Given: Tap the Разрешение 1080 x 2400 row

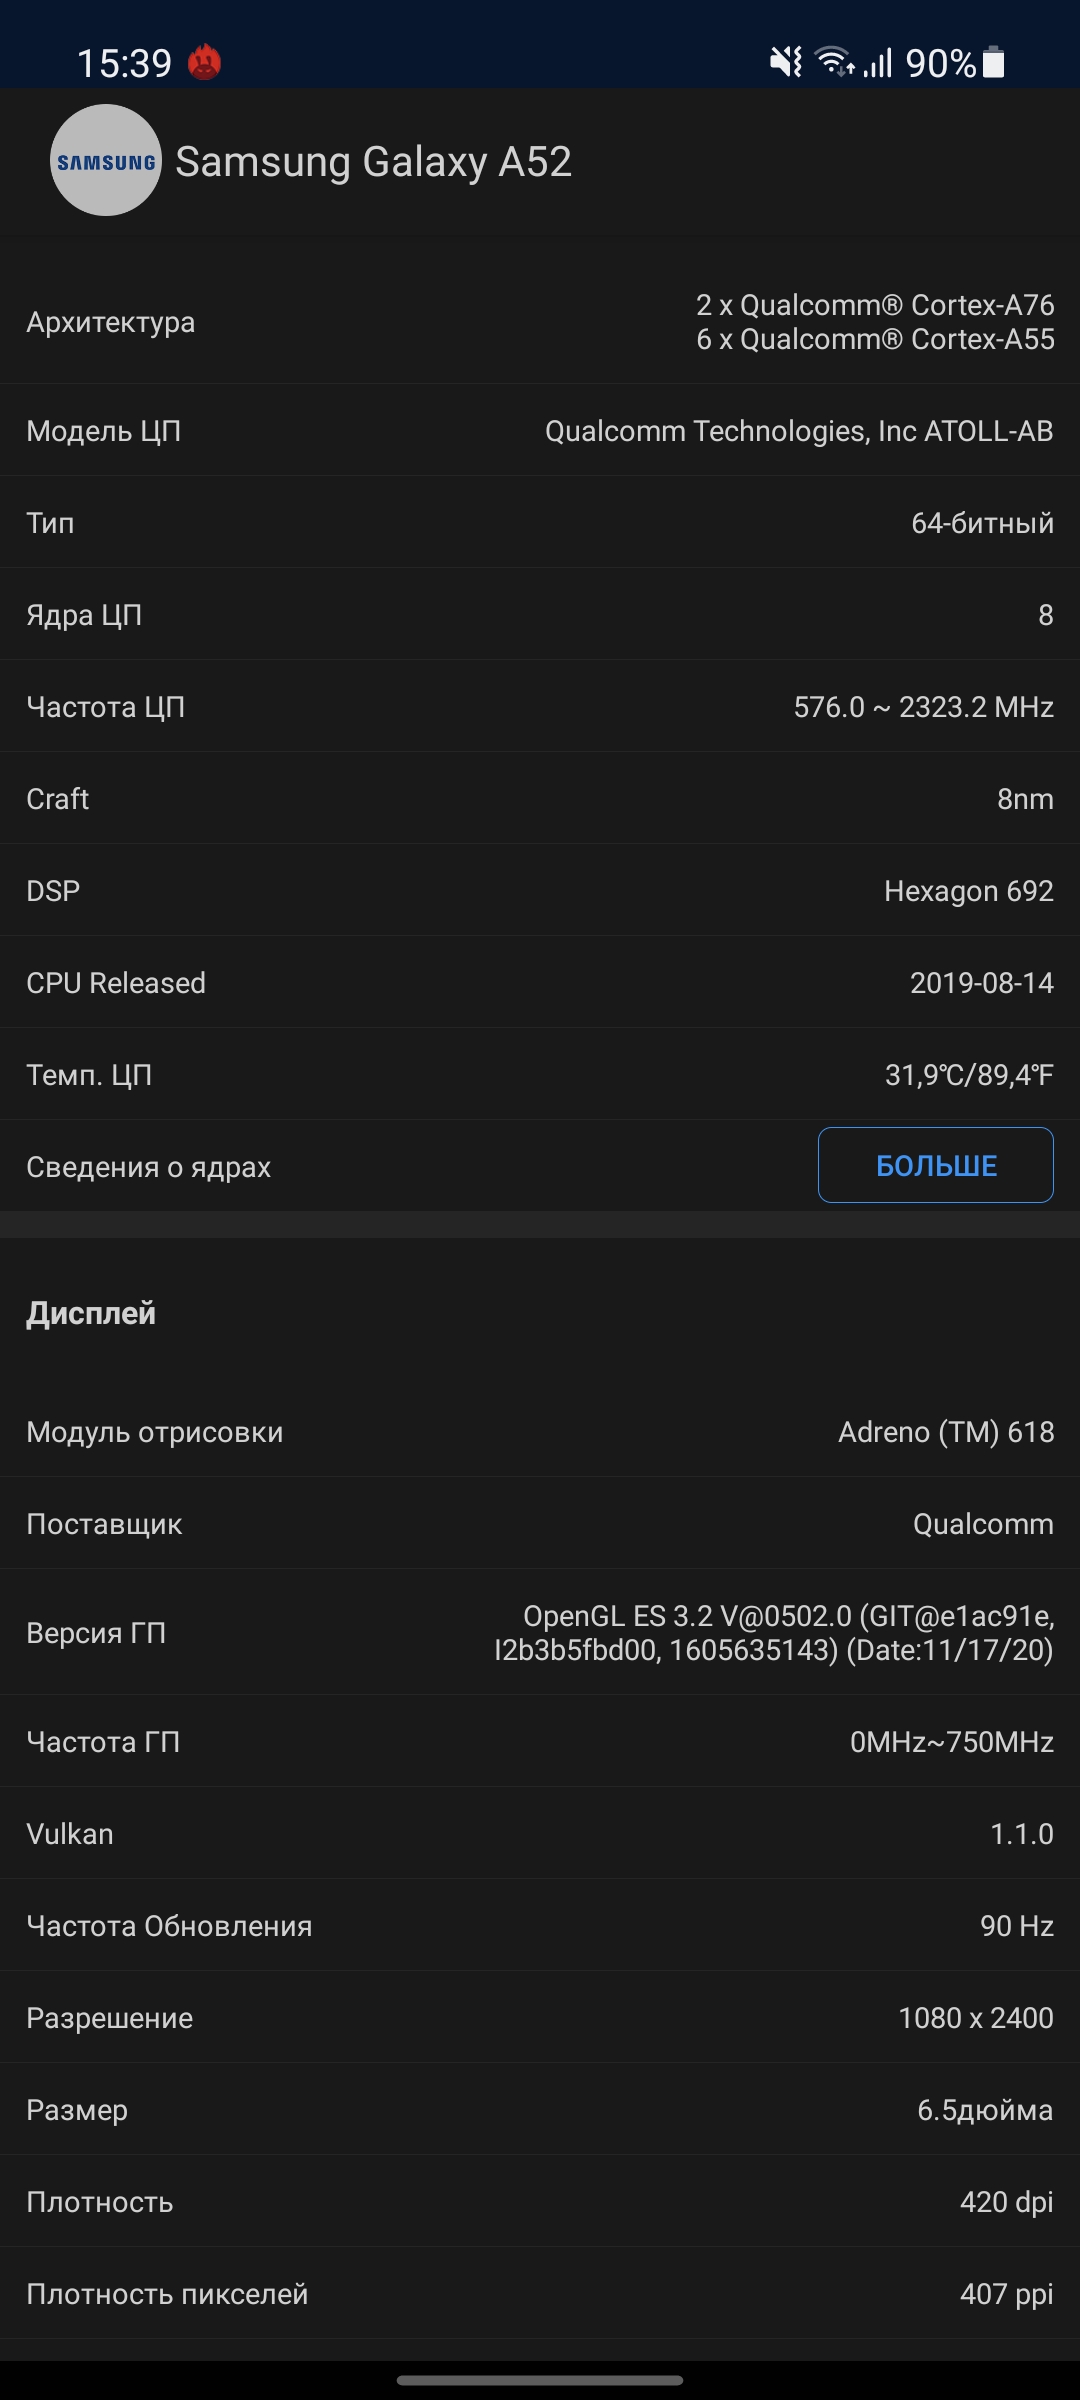Looking at the screenshot, I should pyautogui.click(x=540, y=2018).
